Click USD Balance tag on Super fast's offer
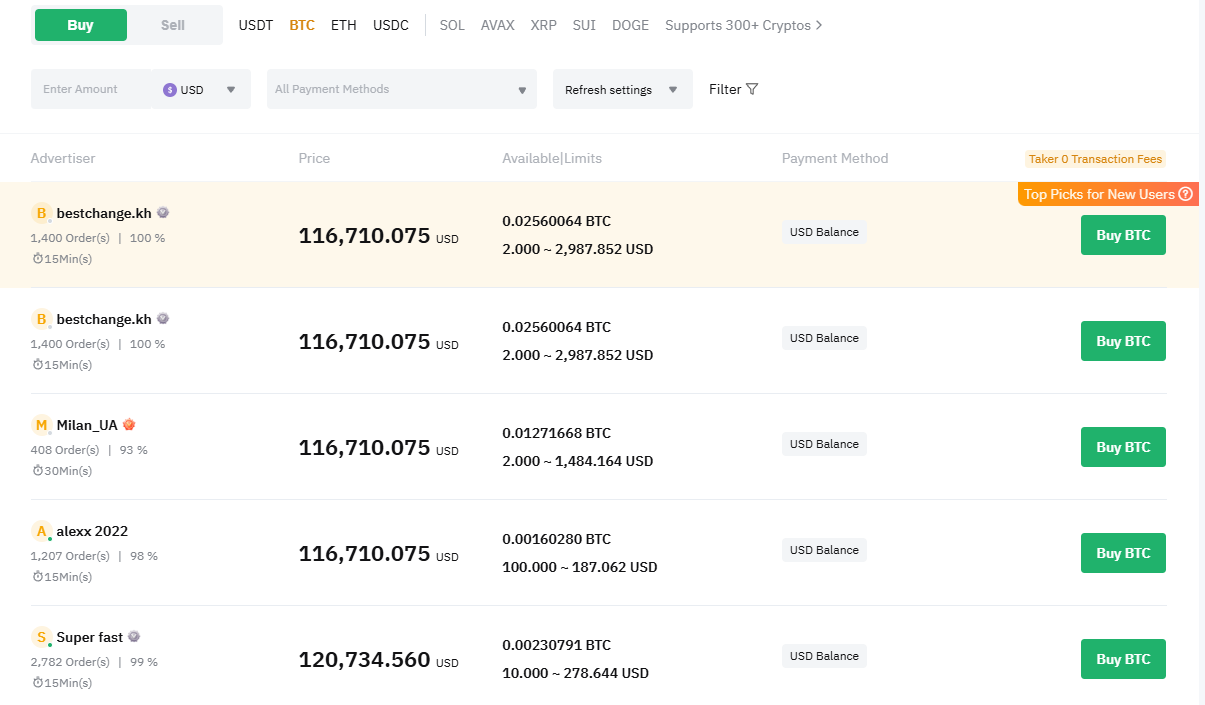 pos(824,655)
